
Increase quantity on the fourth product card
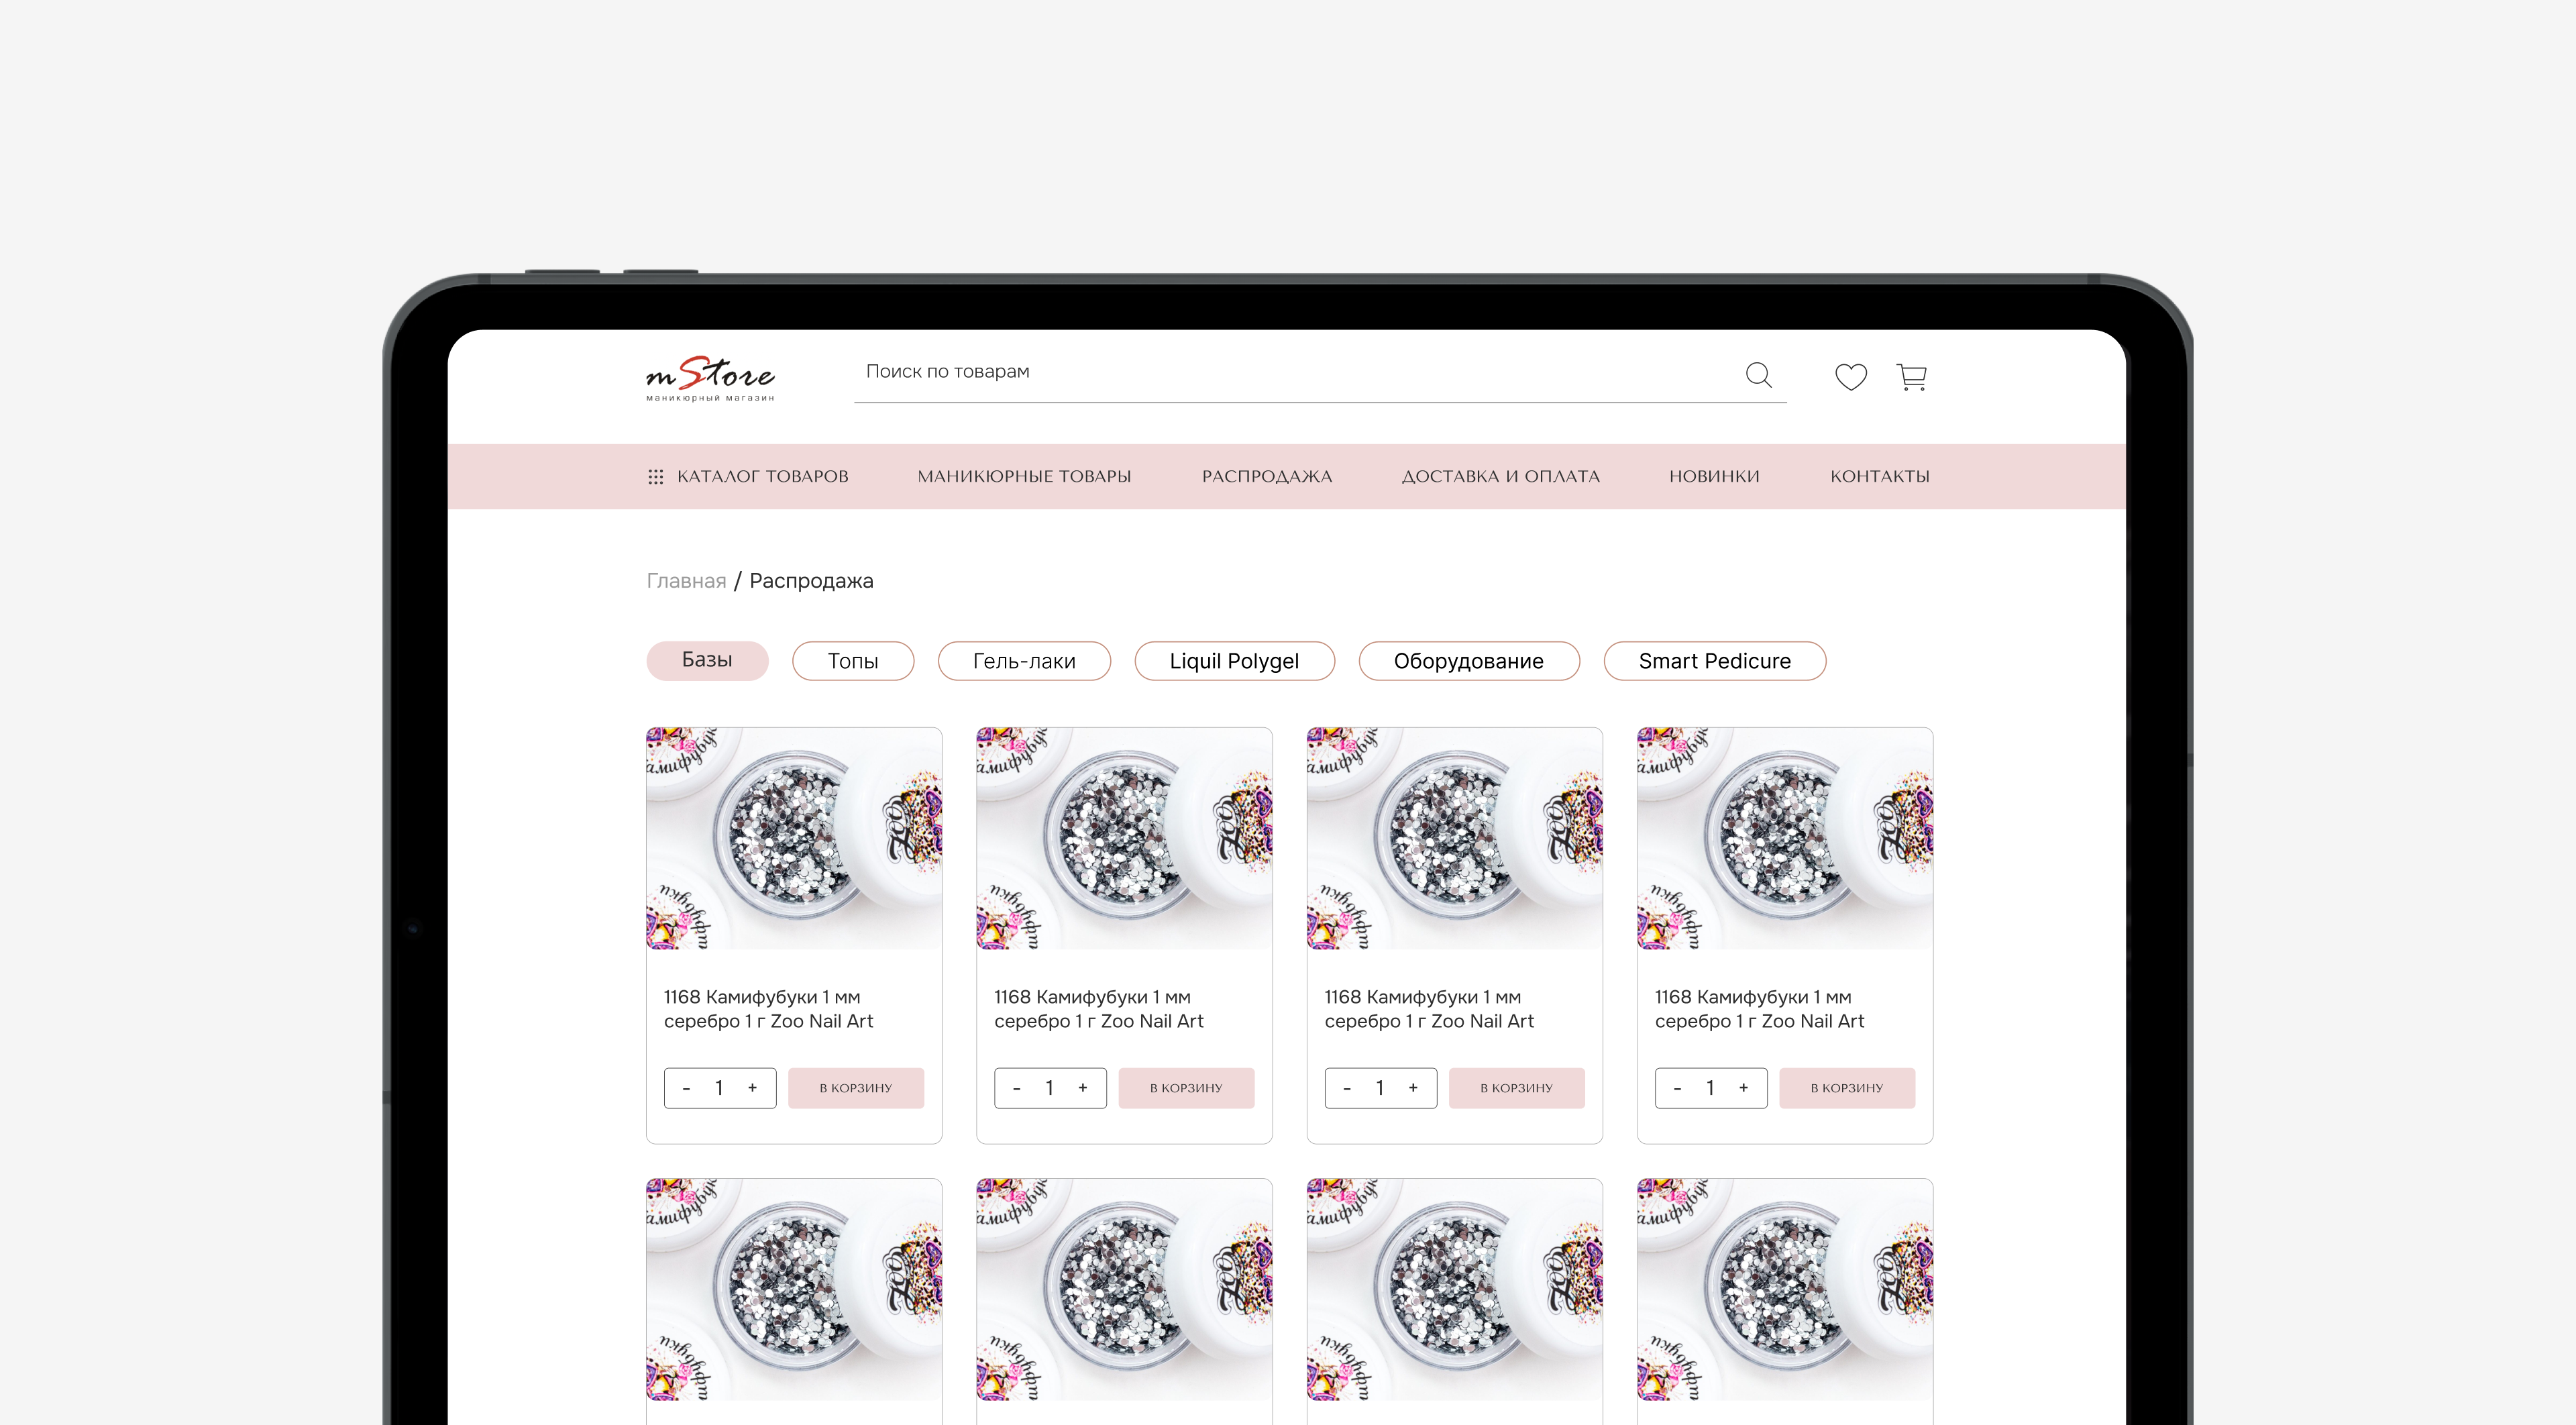(1744, 1088)
